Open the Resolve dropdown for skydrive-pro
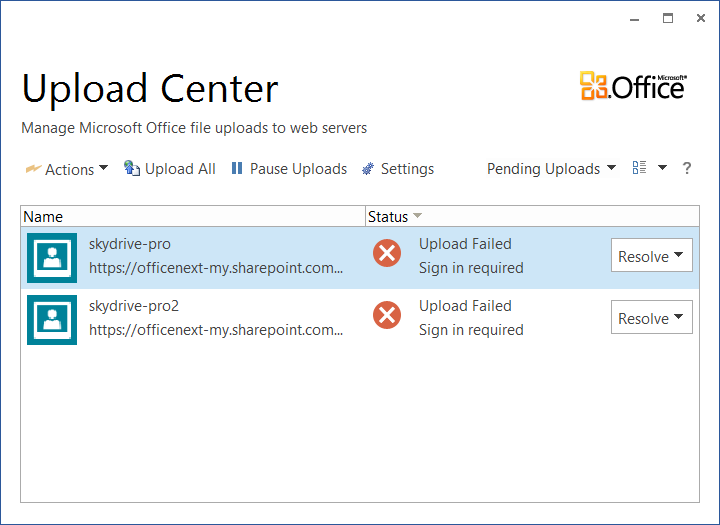720x525 pixels. 652,255
